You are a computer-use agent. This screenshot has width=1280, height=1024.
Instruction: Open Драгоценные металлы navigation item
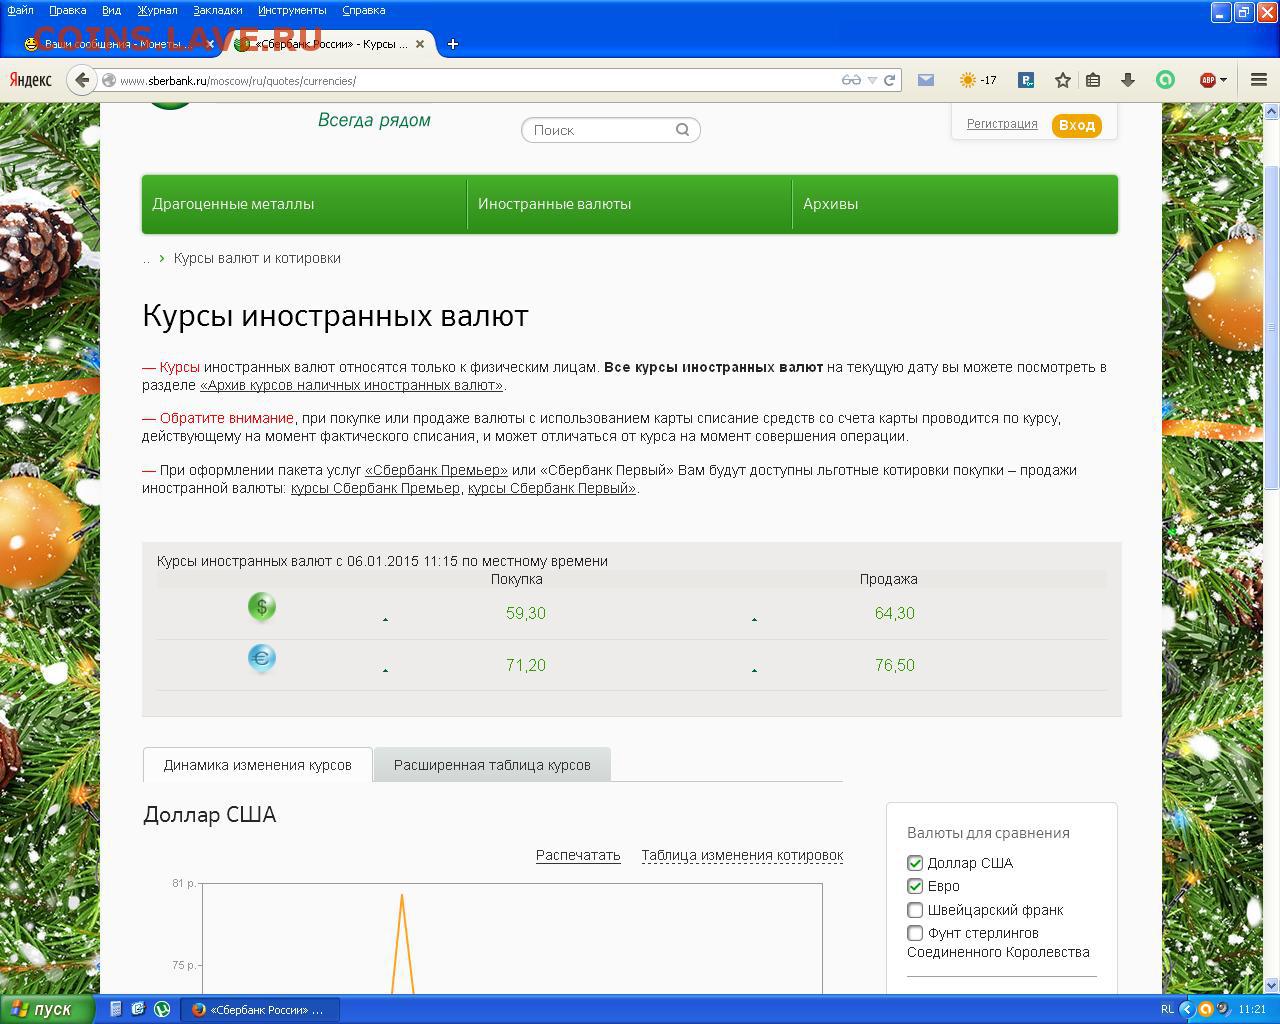(304, 204)
